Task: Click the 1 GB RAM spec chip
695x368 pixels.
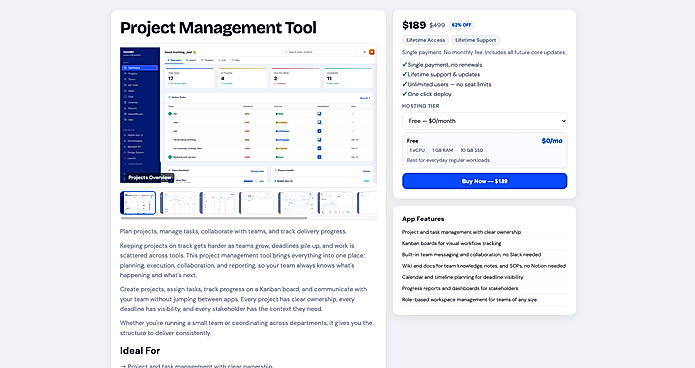Action: tap(442, 150)
